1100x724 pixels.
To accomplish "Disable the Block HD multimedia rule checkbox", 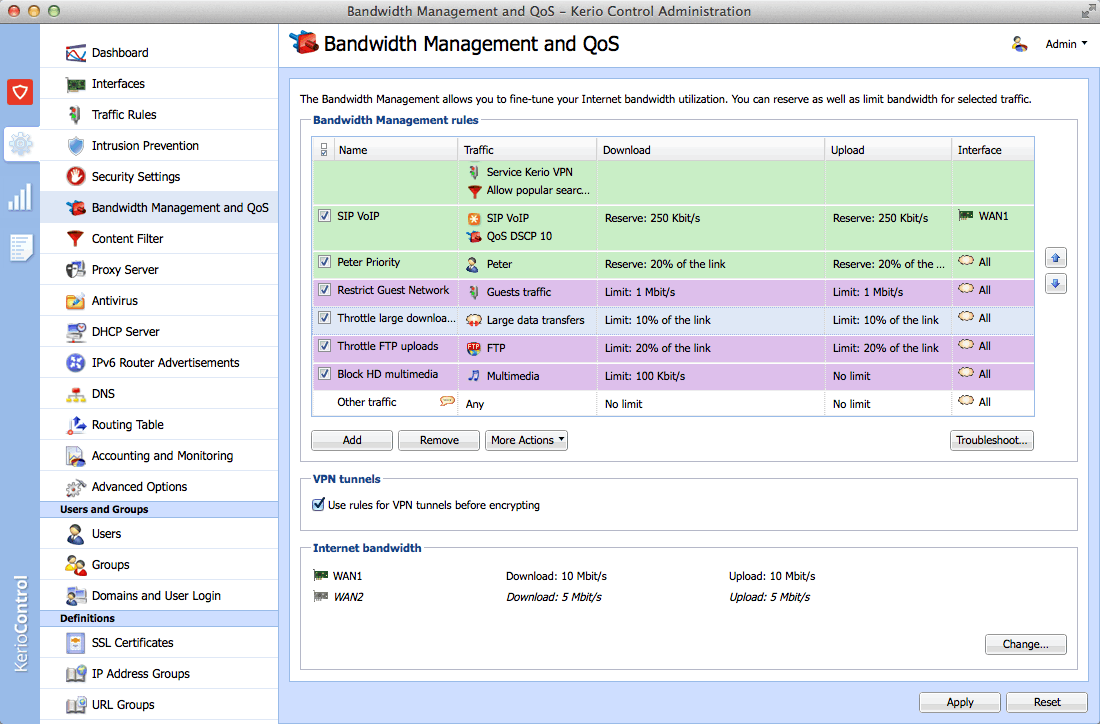I will click(x=324, y=373).
